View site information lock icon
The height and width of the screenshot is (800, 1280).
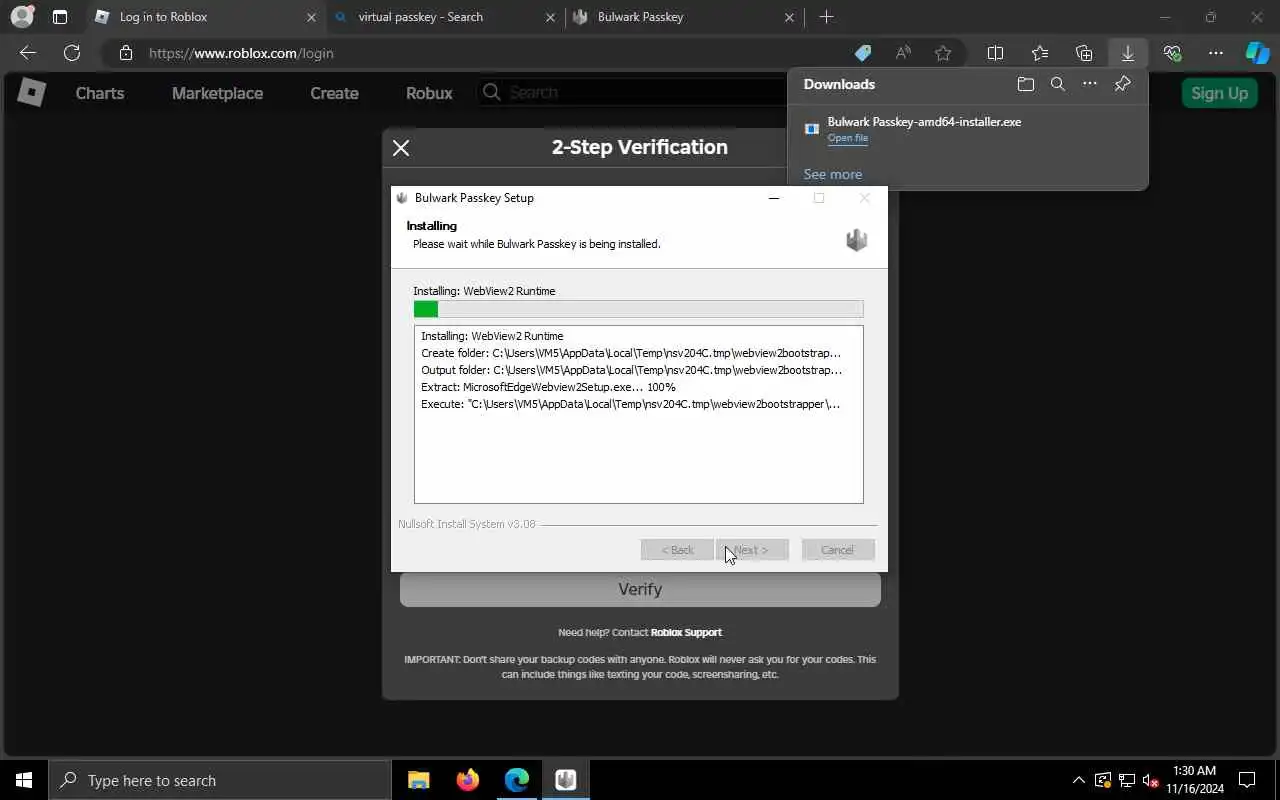125,53
